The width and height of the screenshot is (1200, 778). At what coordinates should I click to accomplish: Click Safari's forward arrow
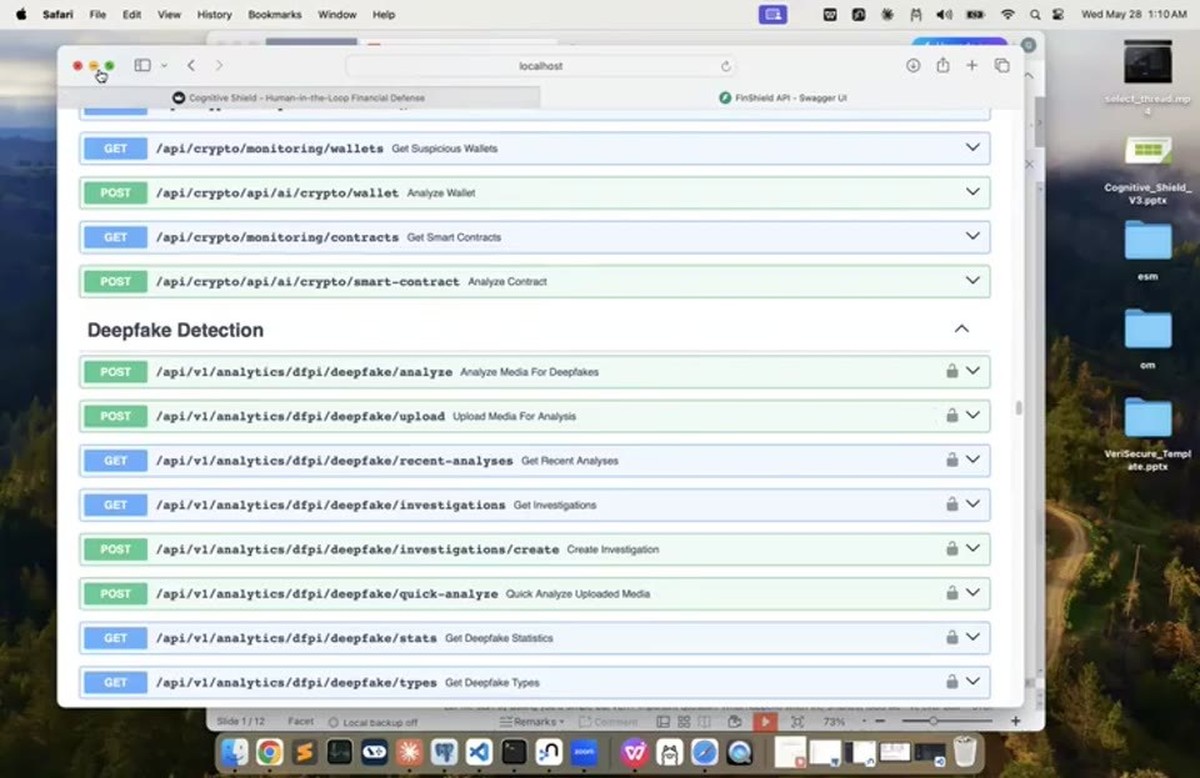pyautogui.click(x=219, y=65)
